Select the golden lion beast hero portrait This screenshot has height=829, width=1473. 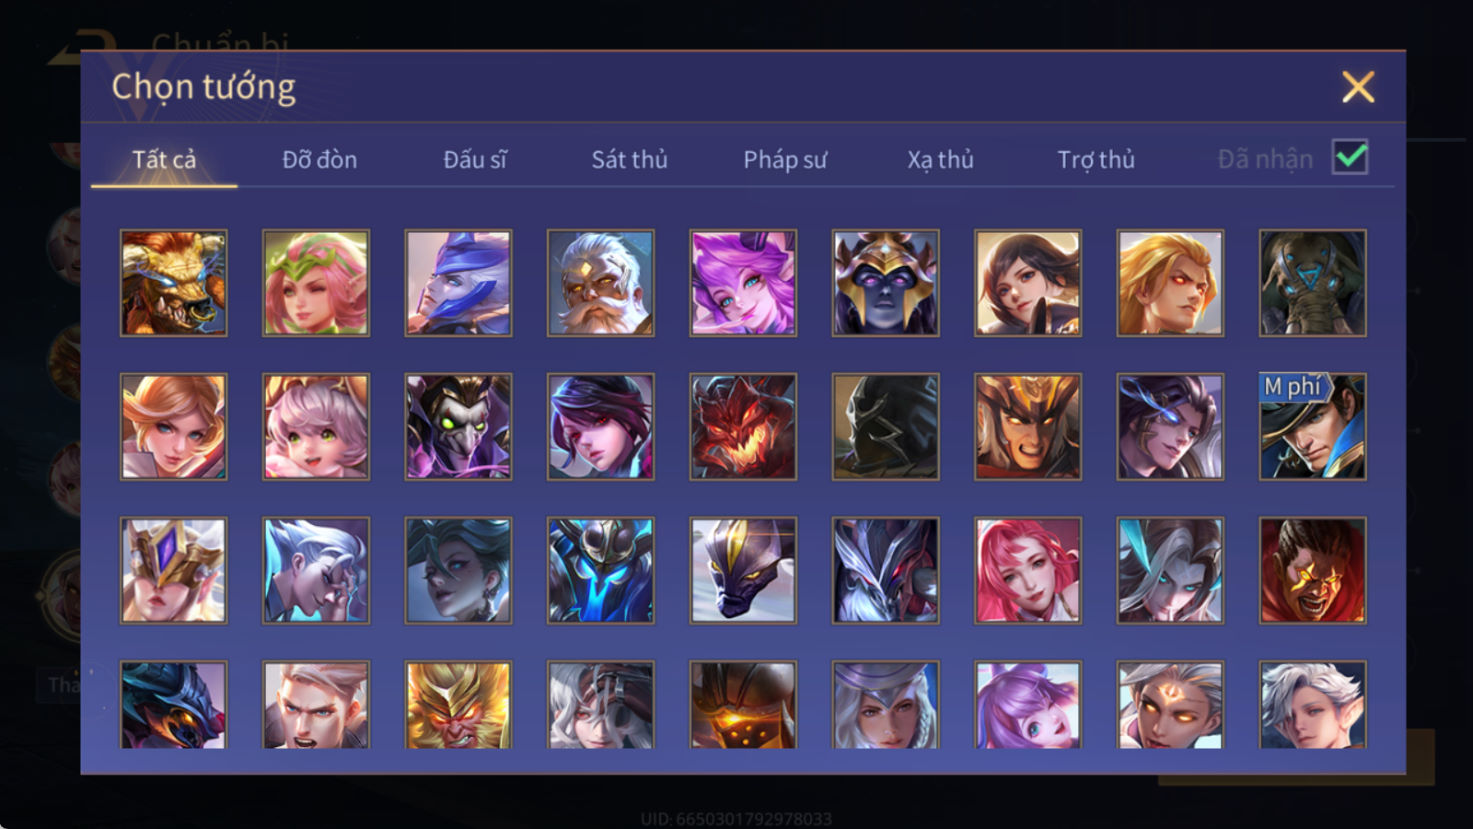tap(174, 283)
